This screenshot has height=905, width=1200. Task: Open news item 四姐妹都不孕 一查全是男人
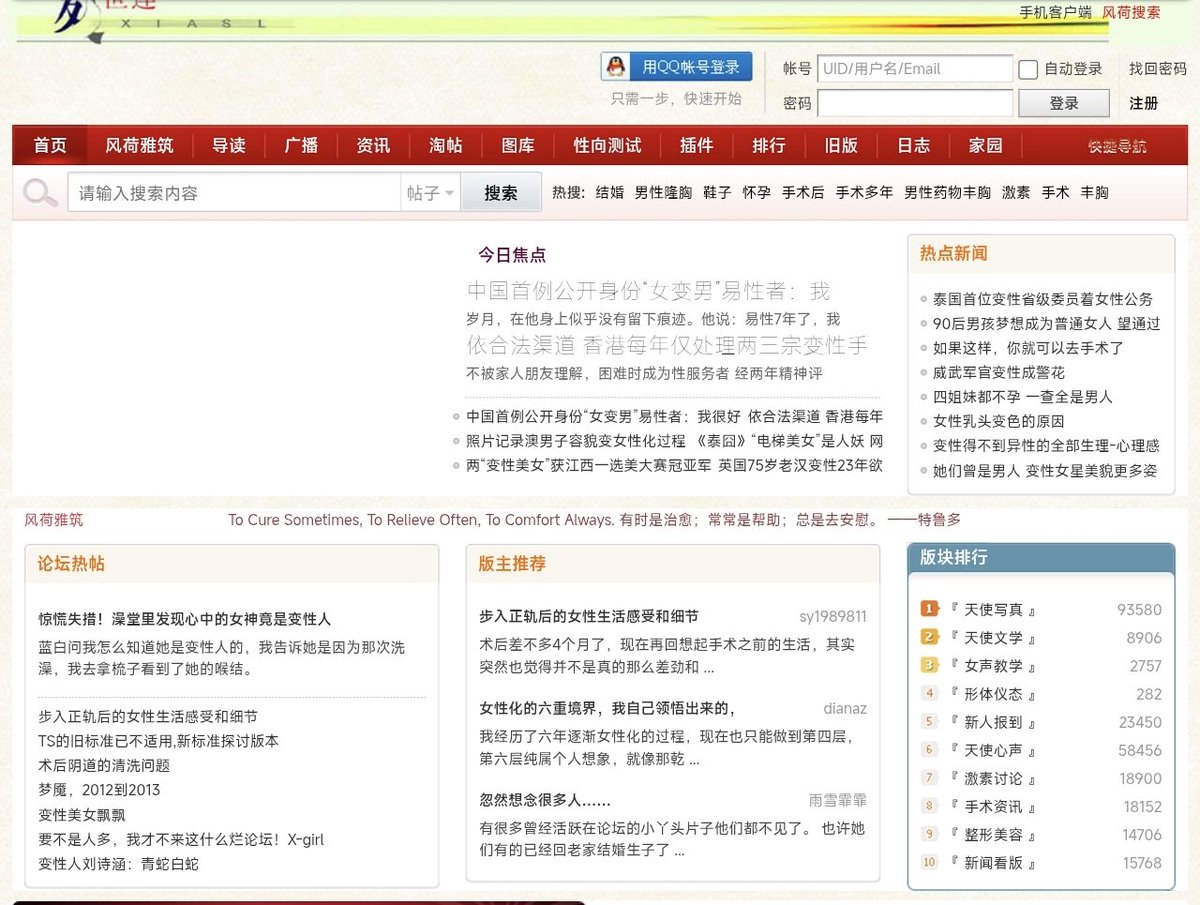tap(1023, 397)
